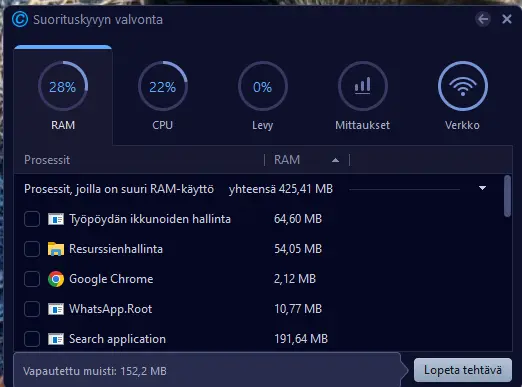Collapse the high RAM usage processes group
This screenshot has width=522, height=387.
[x=482, y=188]
